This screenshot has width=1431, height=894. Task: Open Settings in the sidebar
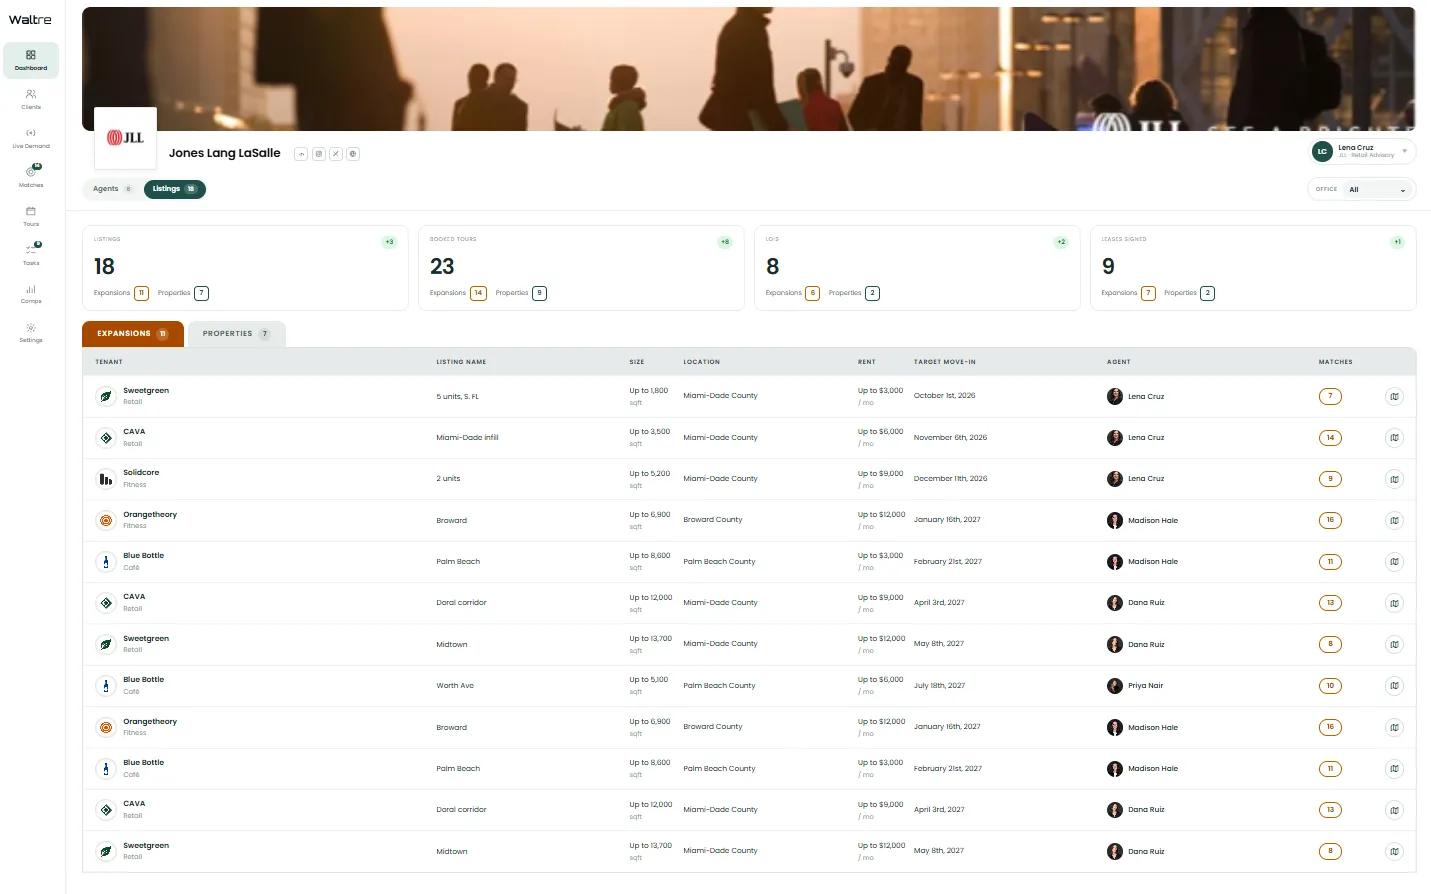click(31, 332)
